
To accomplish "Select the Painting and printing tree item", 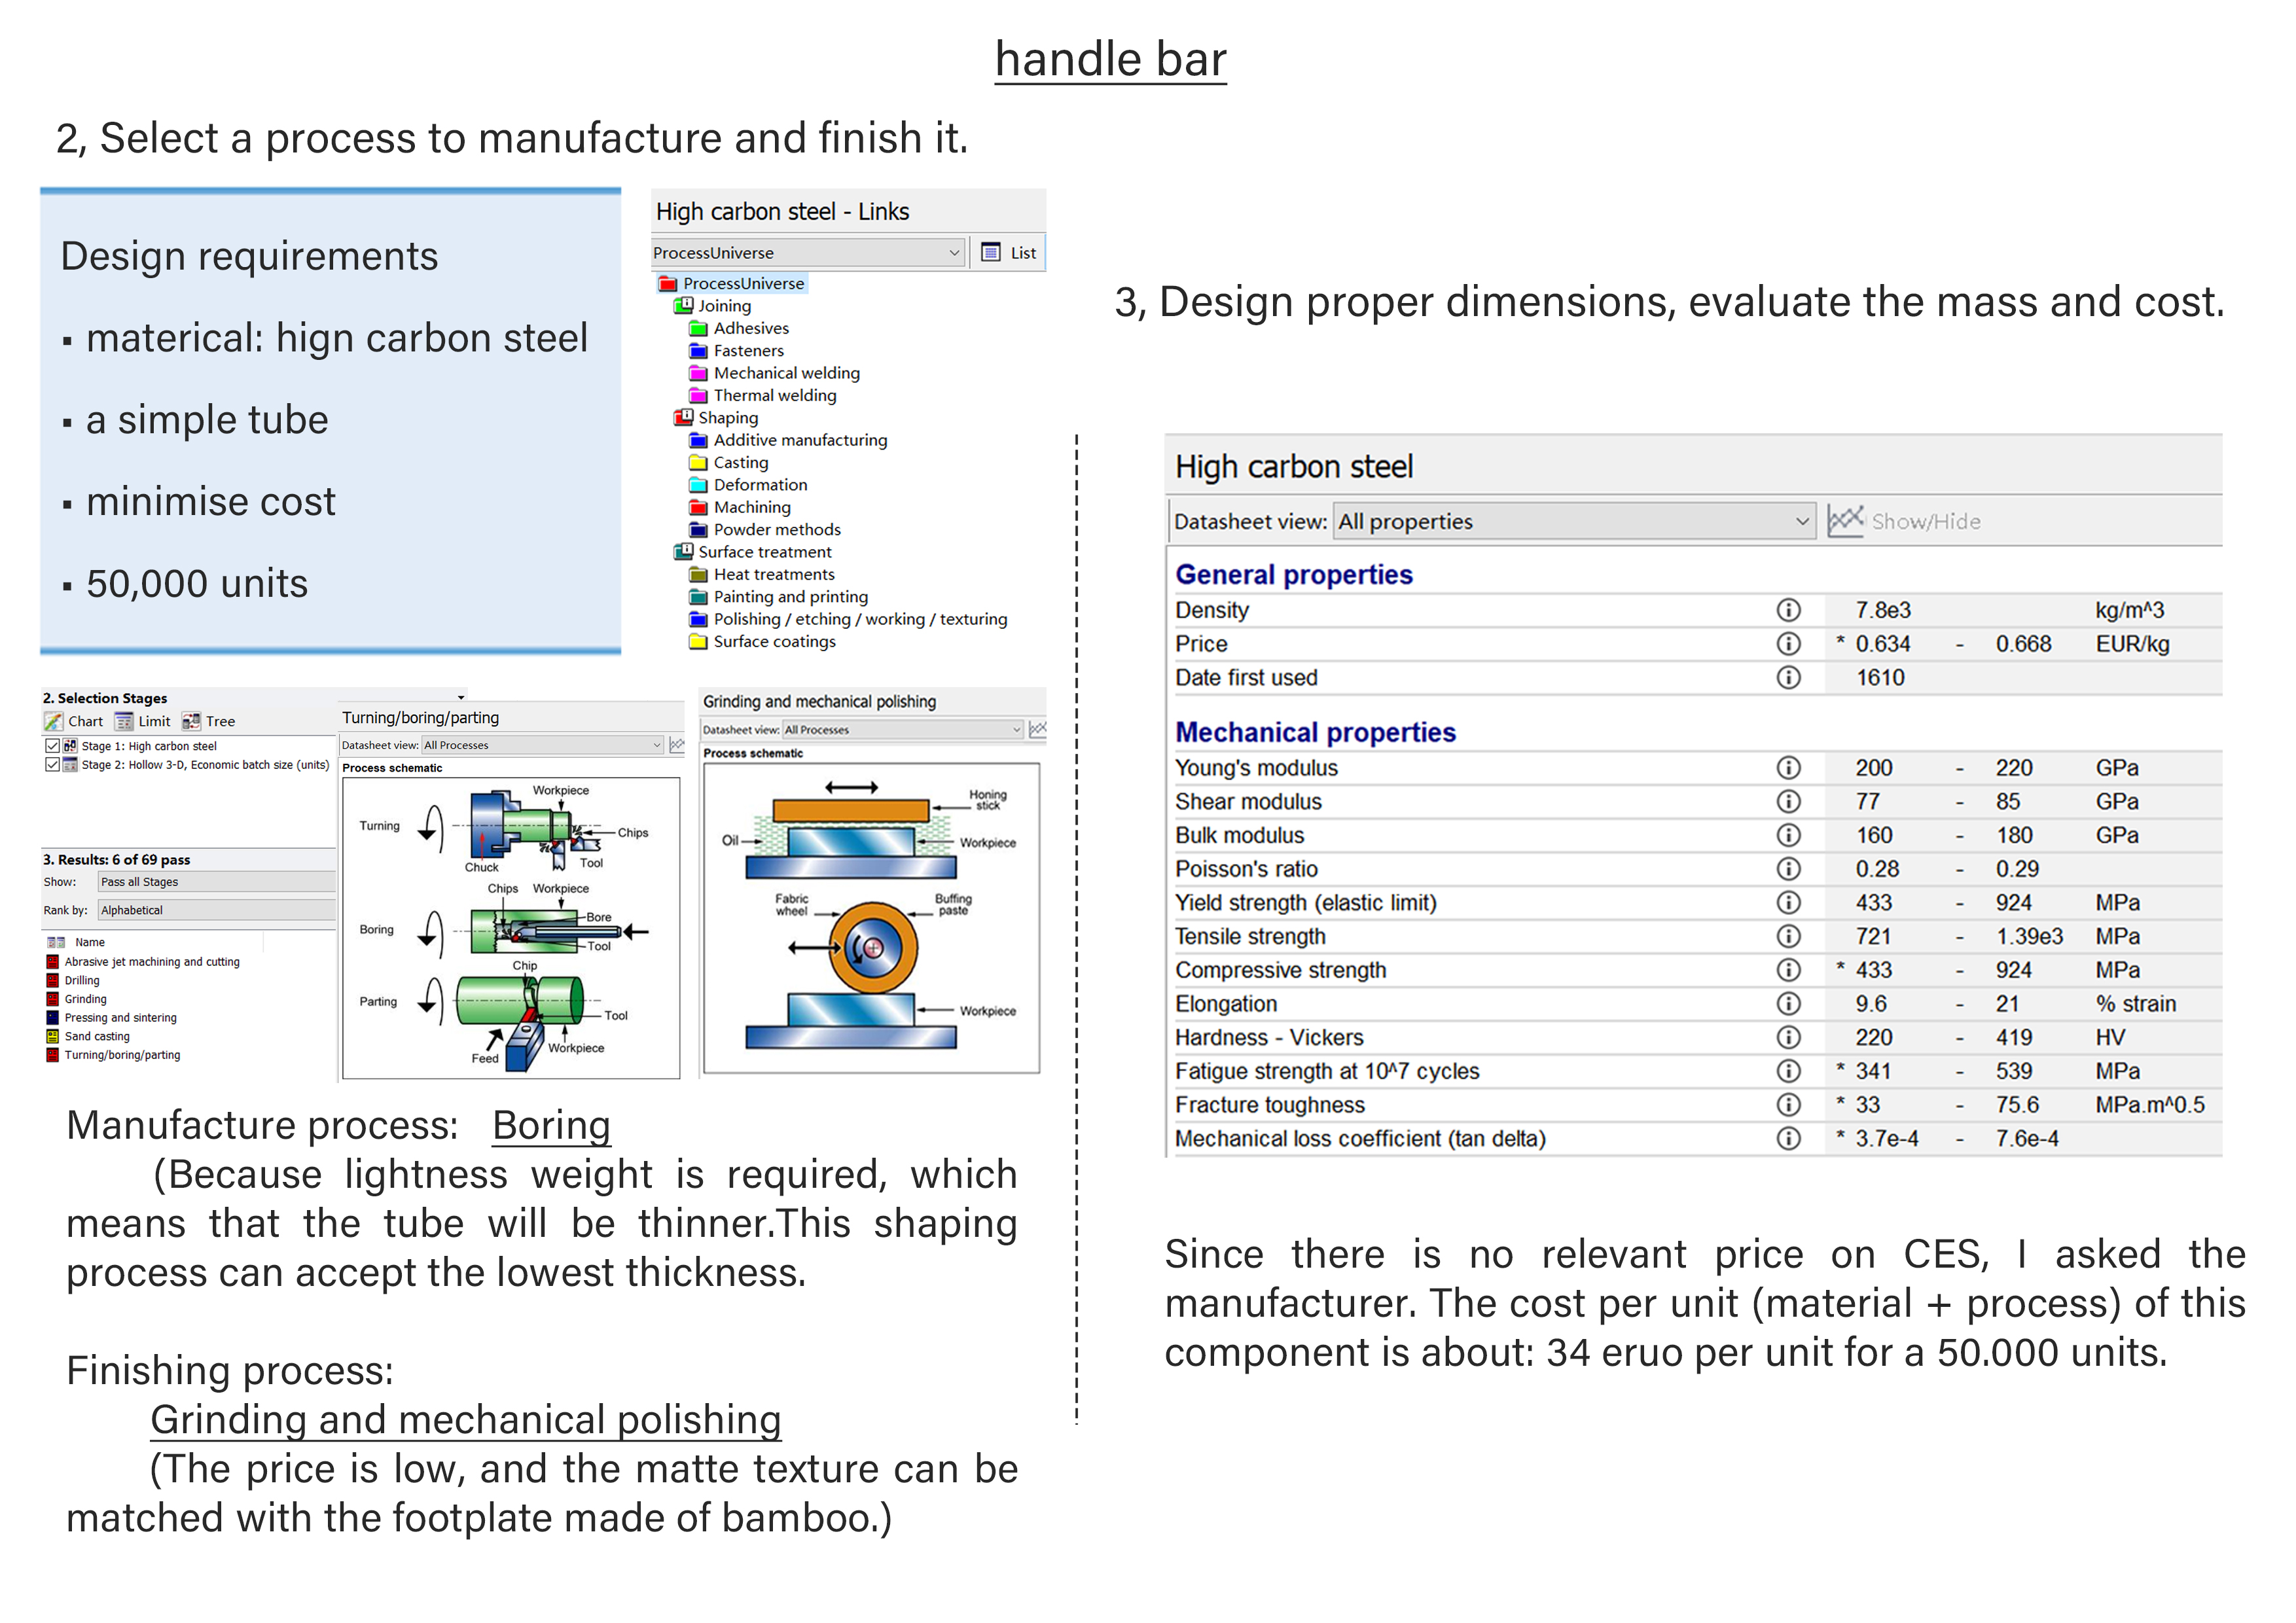I will coord(790,597).
